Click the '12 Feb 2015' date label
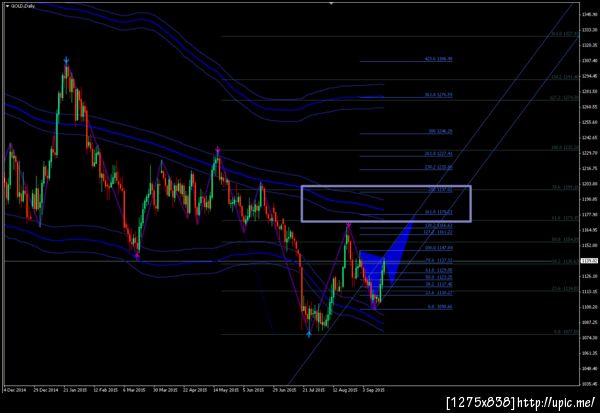This screenshot has width=600, height=413. coord(106,390)
